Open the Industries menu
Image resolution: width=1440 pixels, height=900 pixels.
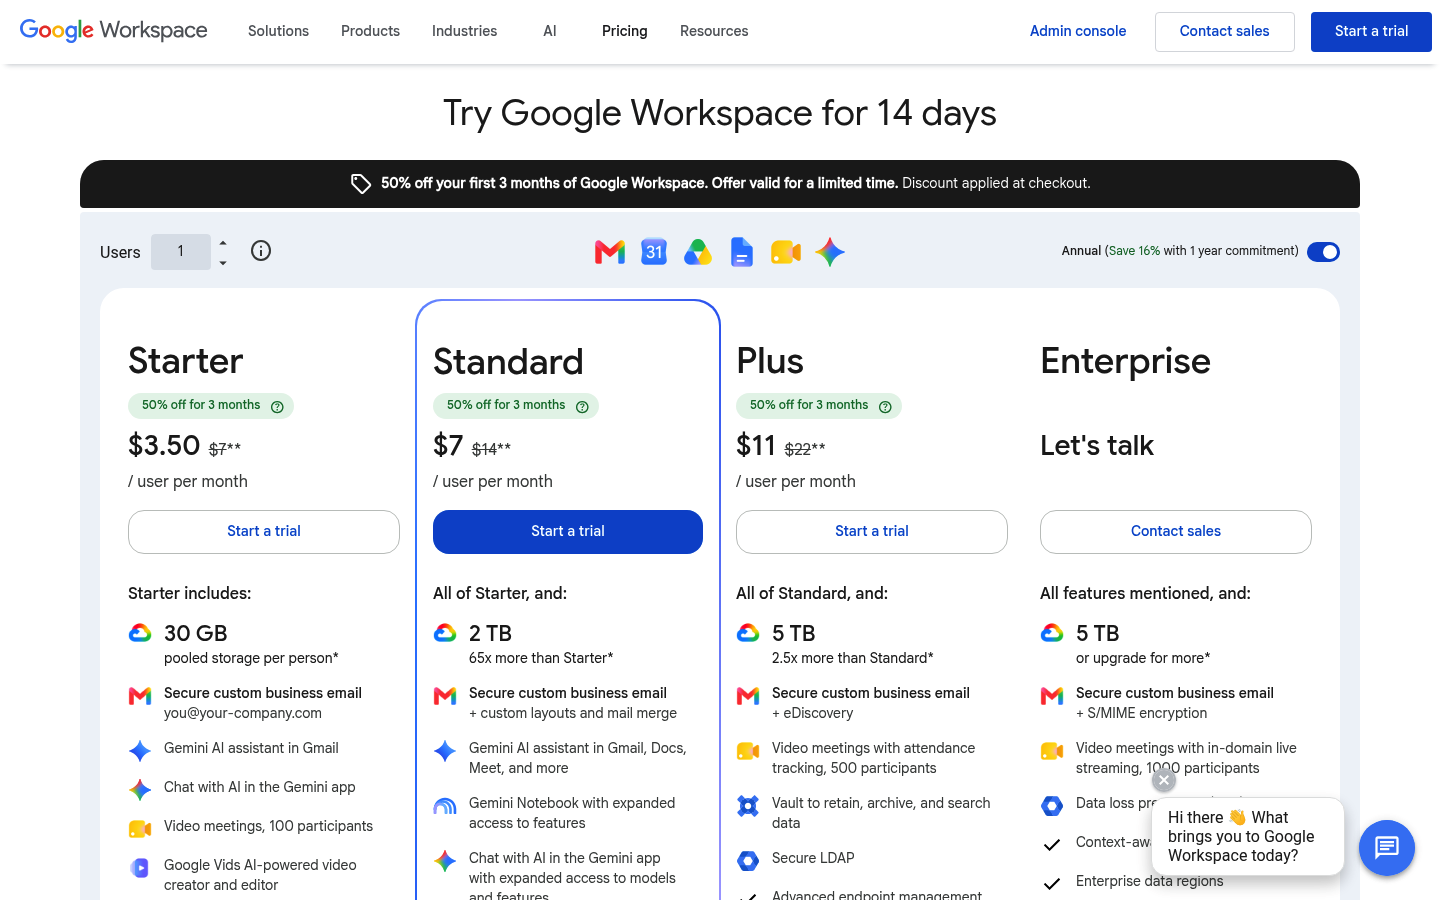pos(464,31)
